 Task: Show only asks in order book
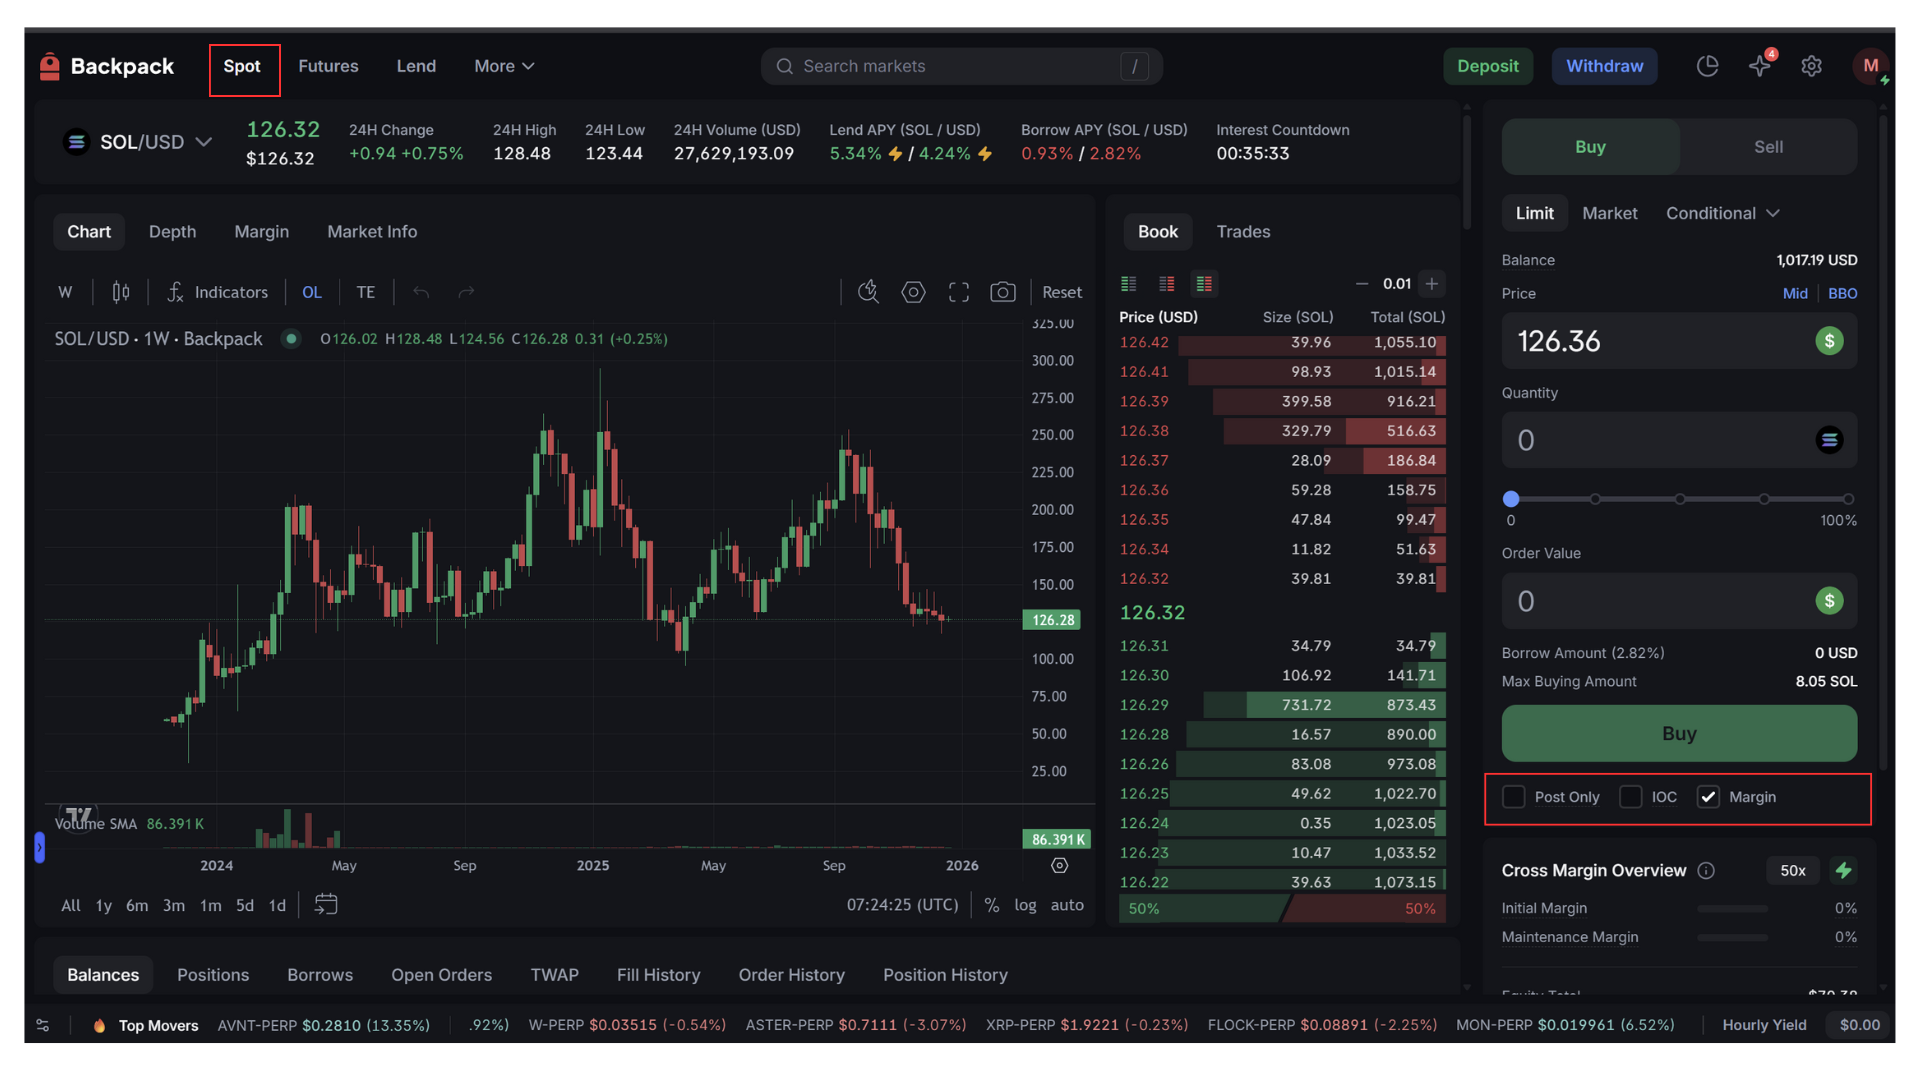[x=1166, y=284]
